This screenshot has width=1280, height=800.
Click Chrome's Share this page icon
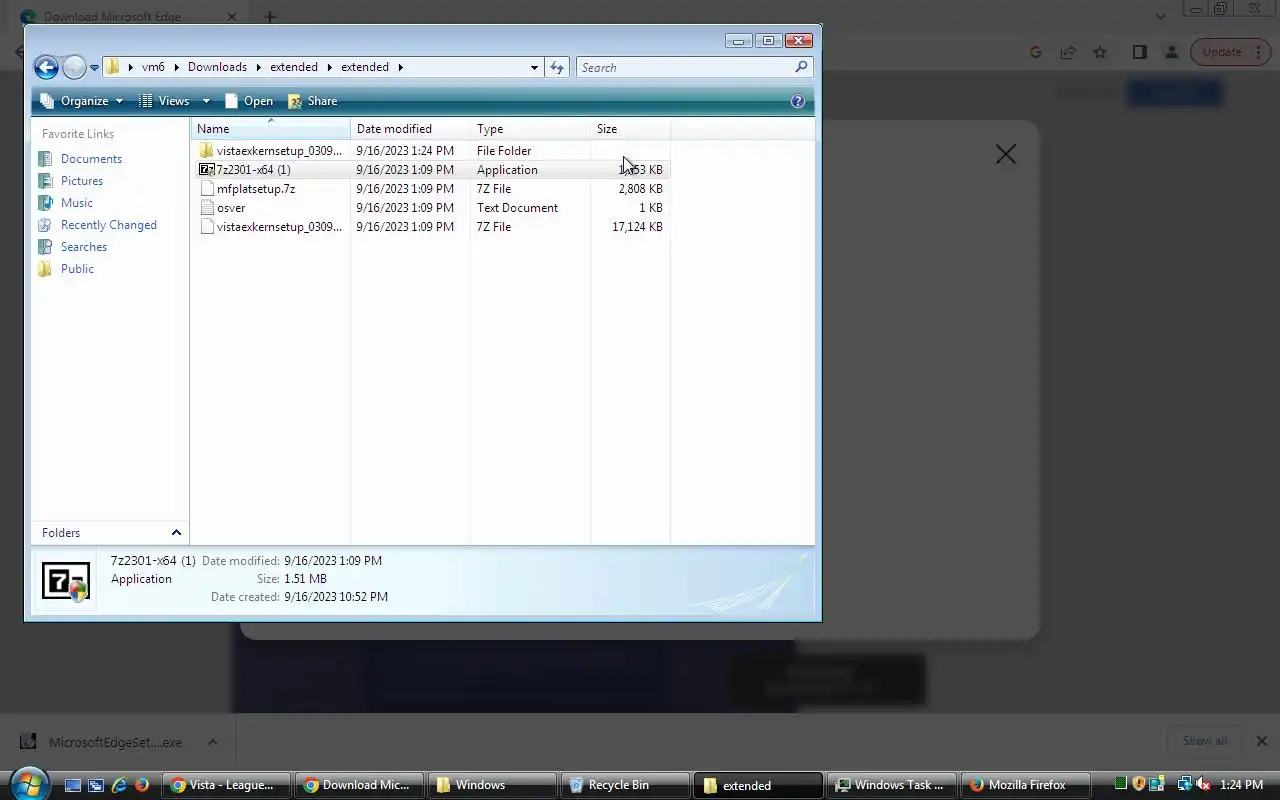[1068, 52]
